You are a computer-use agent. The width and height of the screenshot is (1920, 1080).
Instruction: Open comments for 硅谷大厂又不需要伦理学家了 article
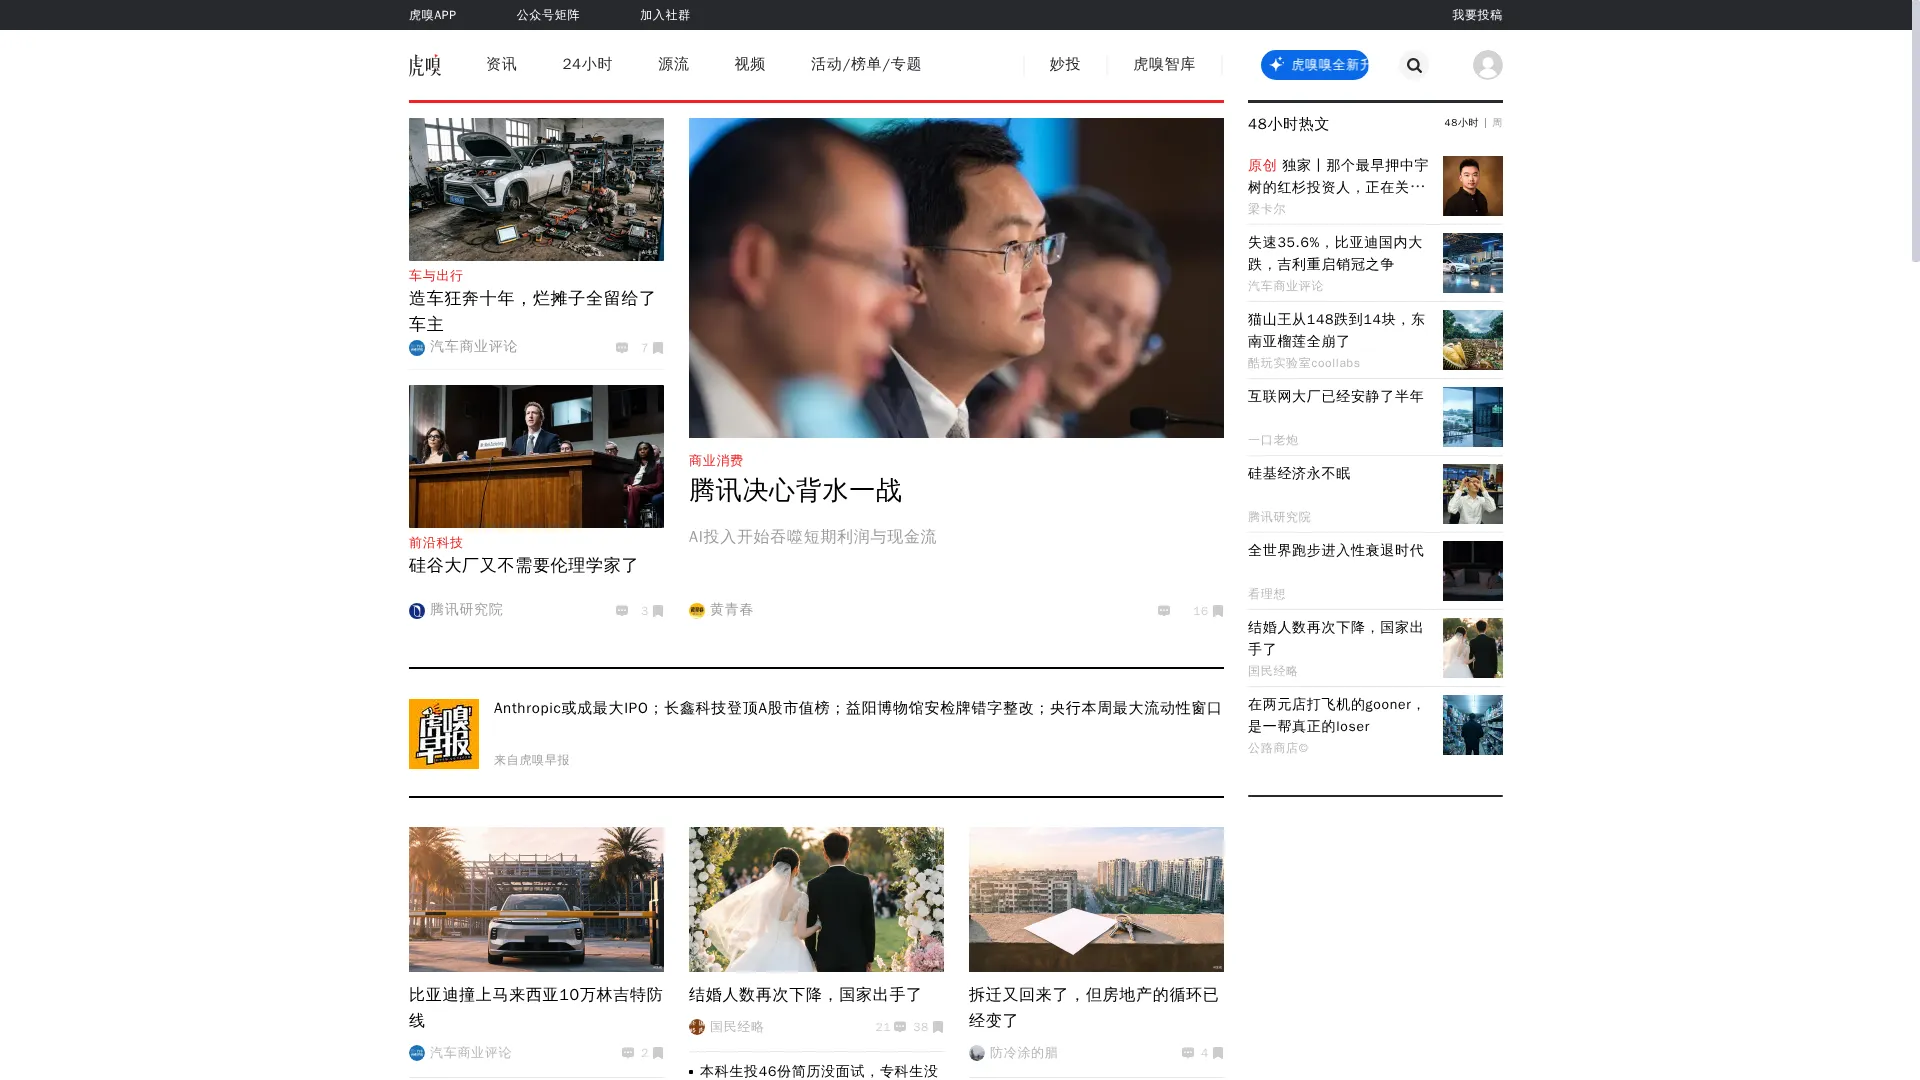tap(622, 611)
